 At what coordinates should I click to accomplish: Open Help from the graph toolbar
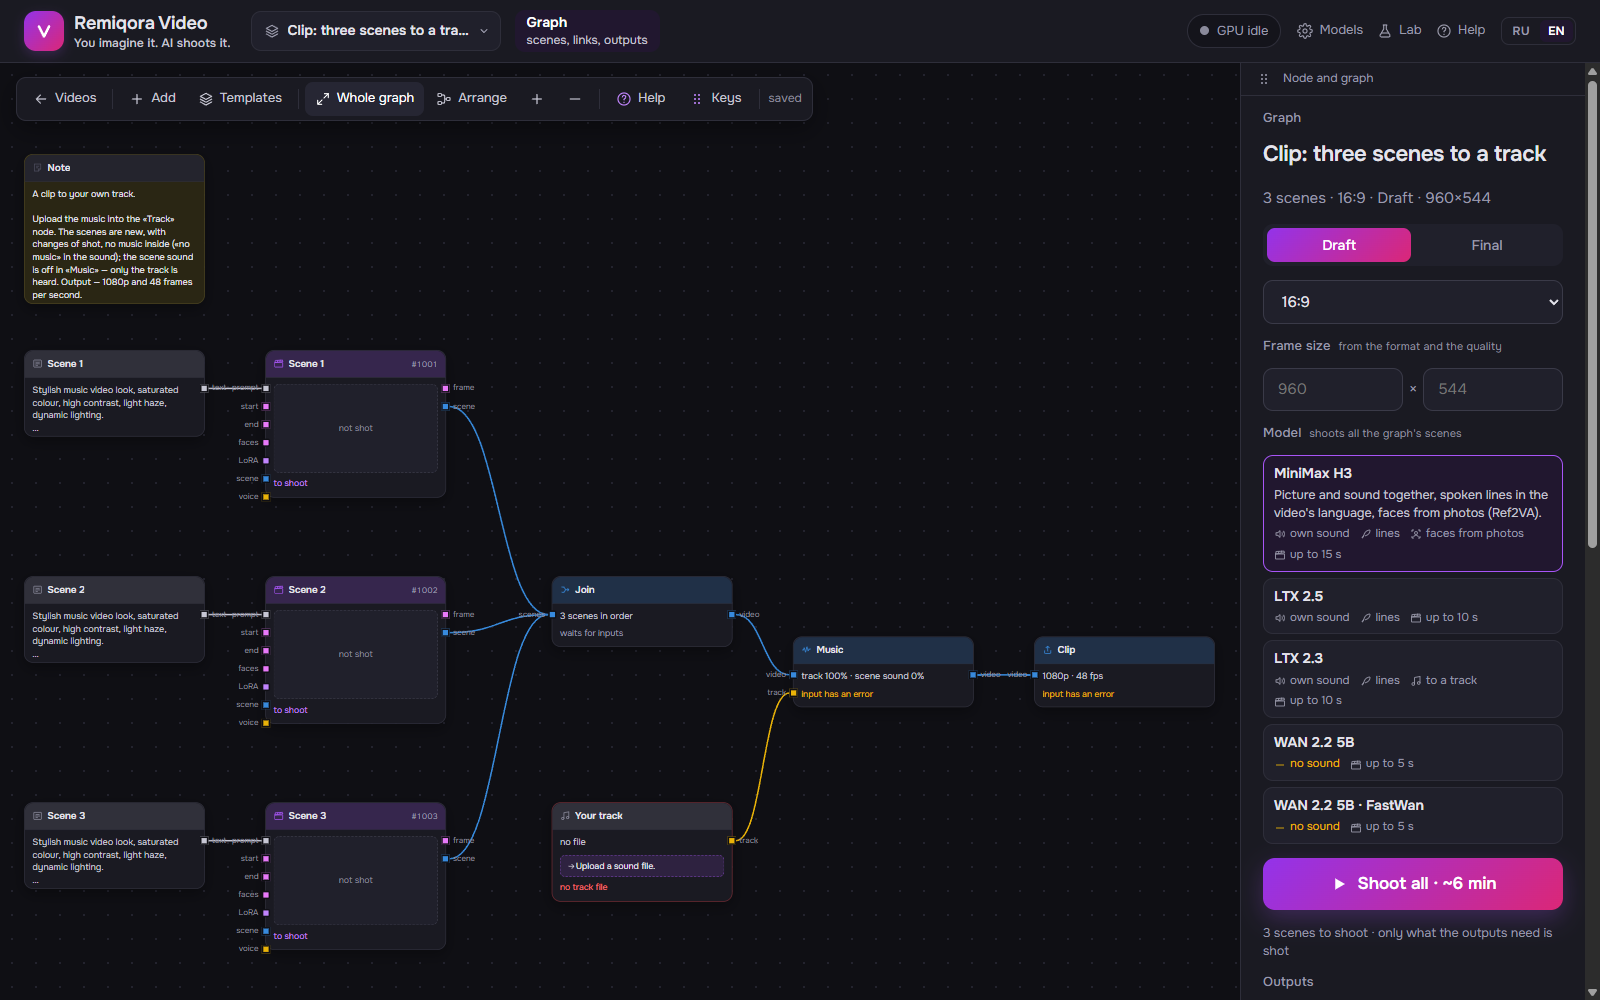[641, 98]
